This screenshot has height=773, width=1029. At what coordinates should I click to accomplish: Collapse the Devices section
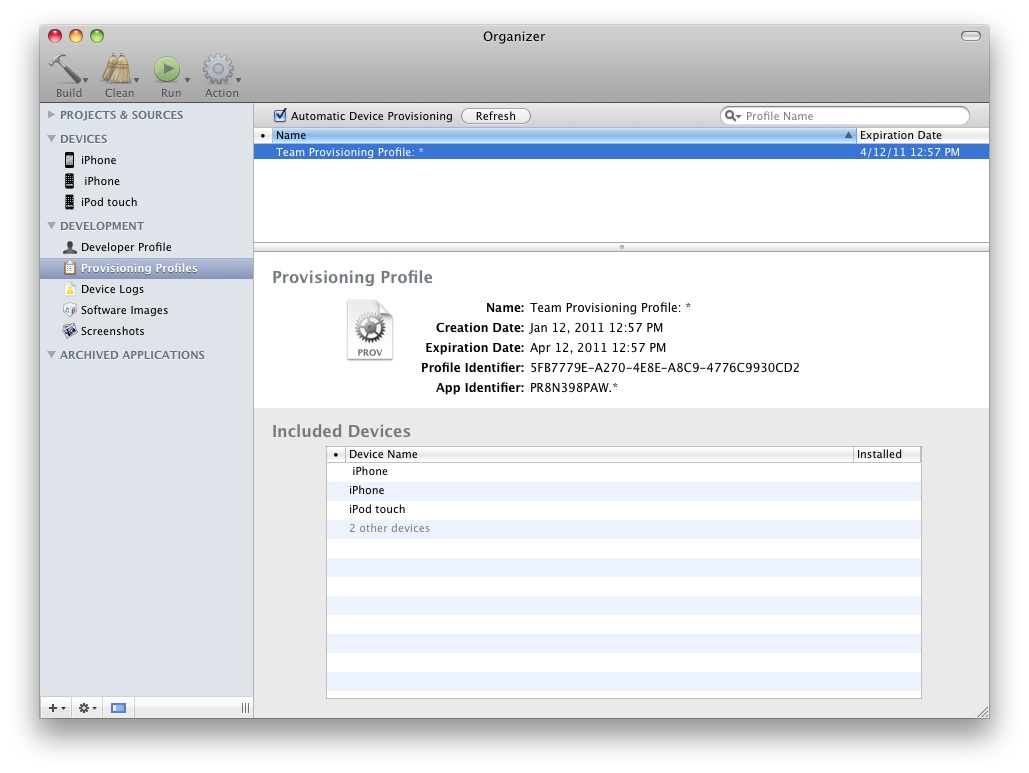[51, 138]
